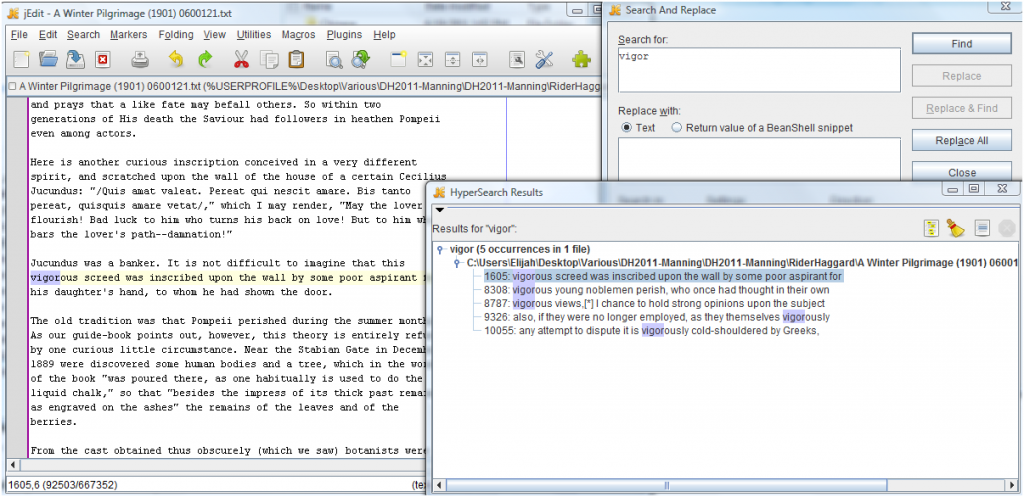This screenshot has width=1024, height=497.
Task: Open the File menu
Action: pos(19,35)
